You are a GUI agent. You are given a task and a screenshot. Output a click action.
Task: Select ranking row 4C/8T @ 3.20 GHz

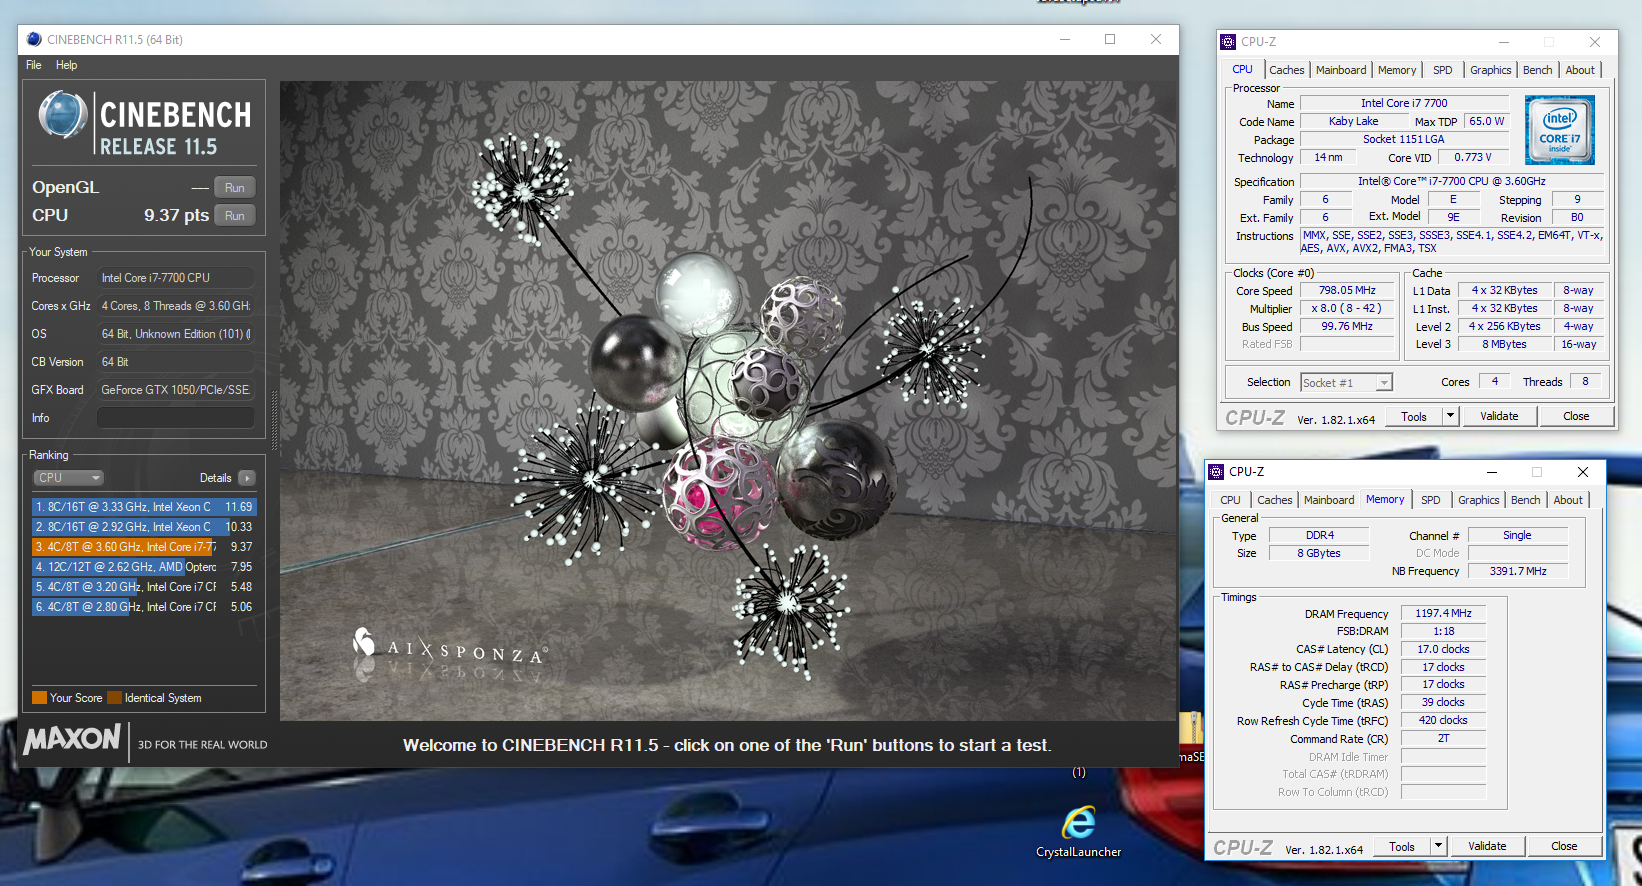tap(144, 587)
